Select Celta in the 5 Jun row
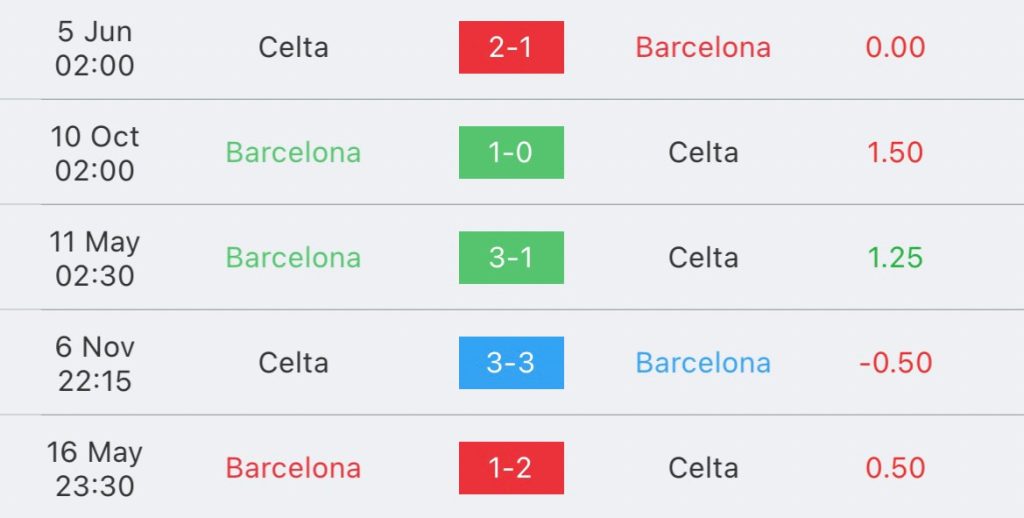 [x=293, y=47]
